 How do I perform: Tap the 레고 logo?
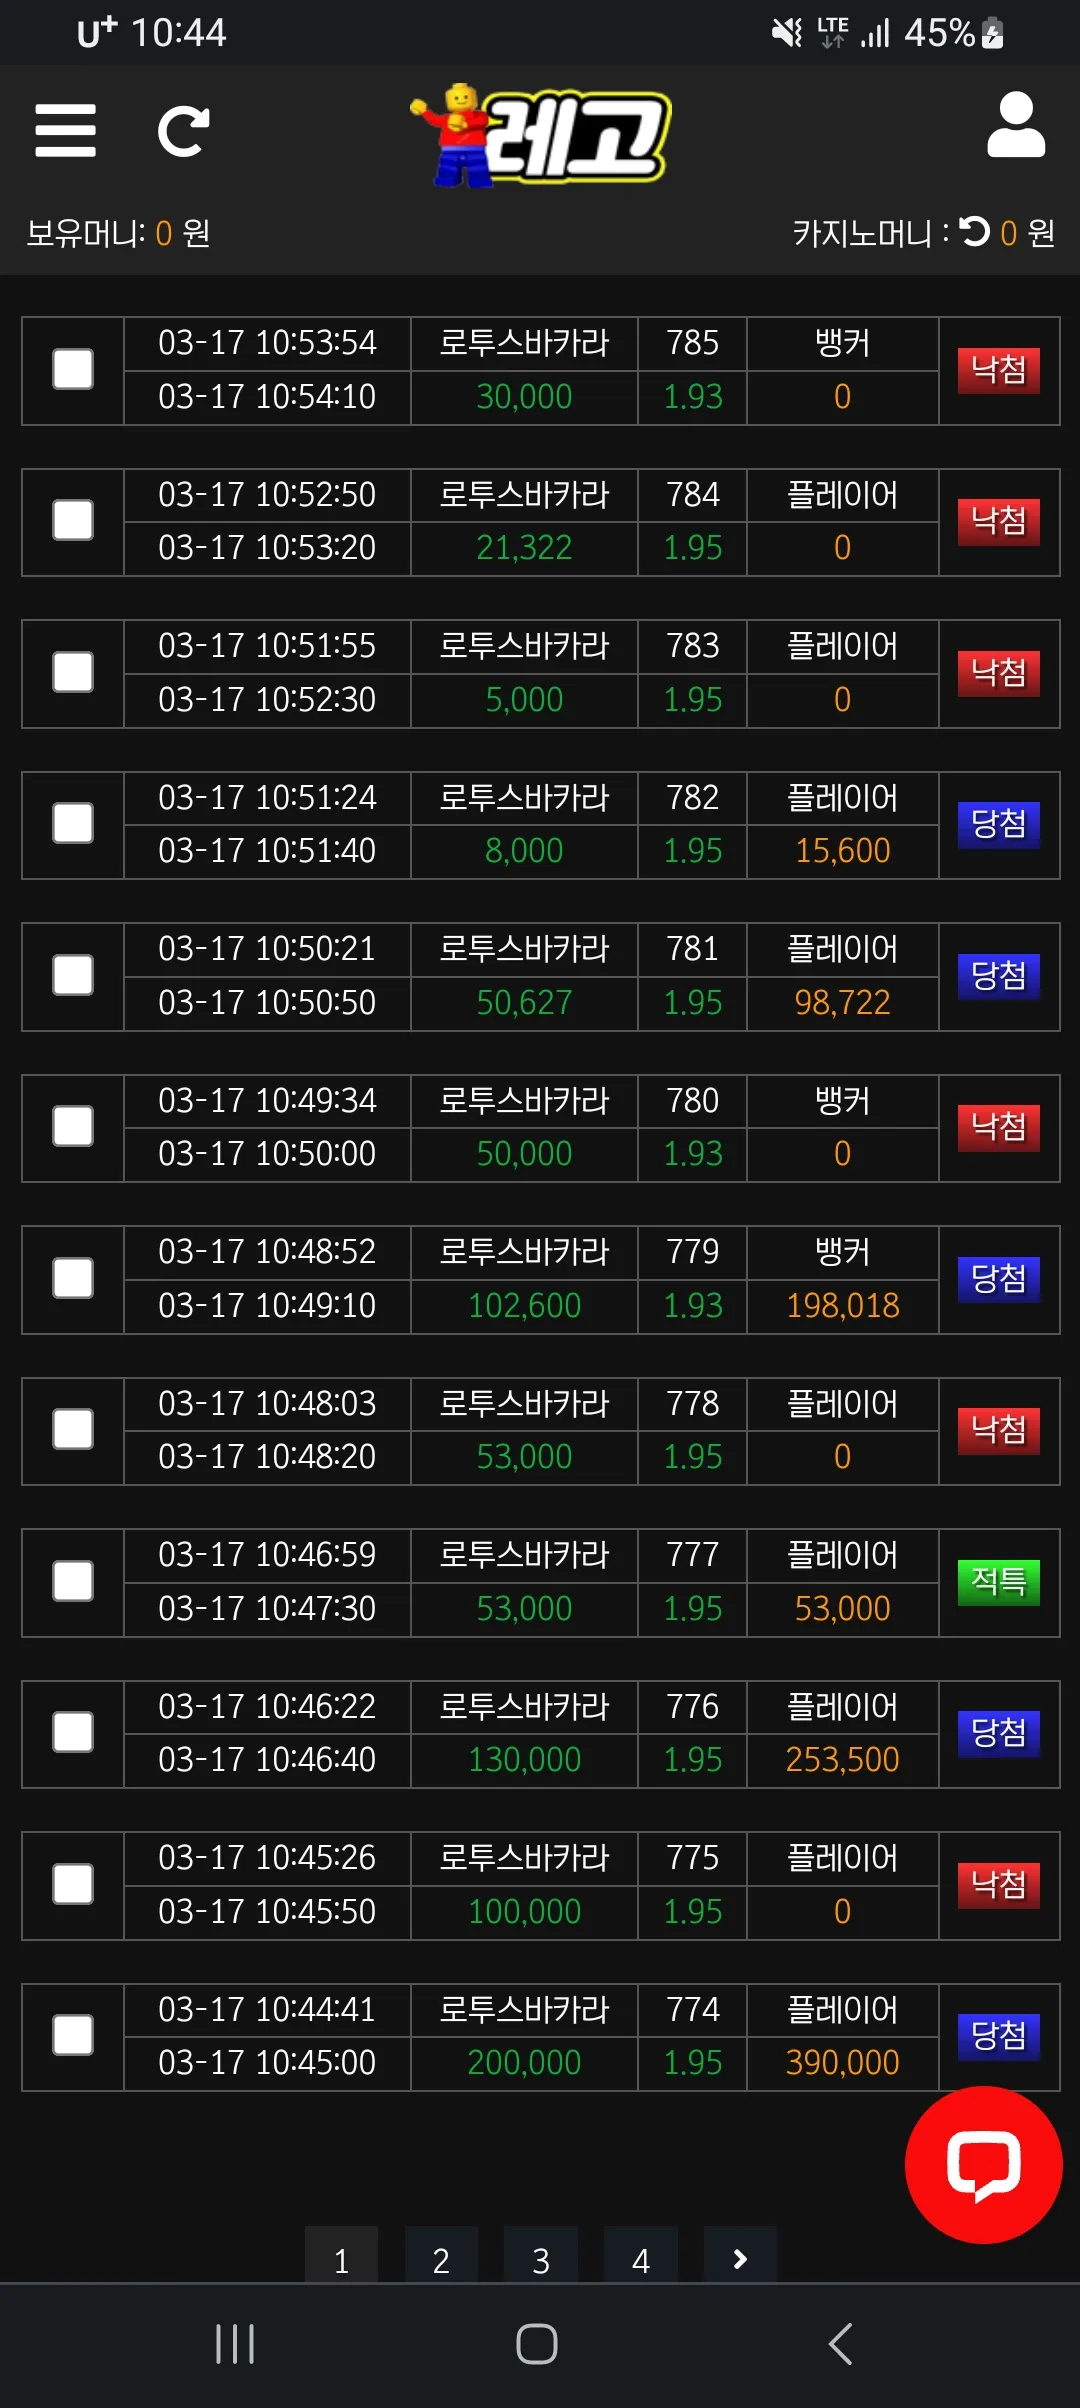tap(541, 135)
